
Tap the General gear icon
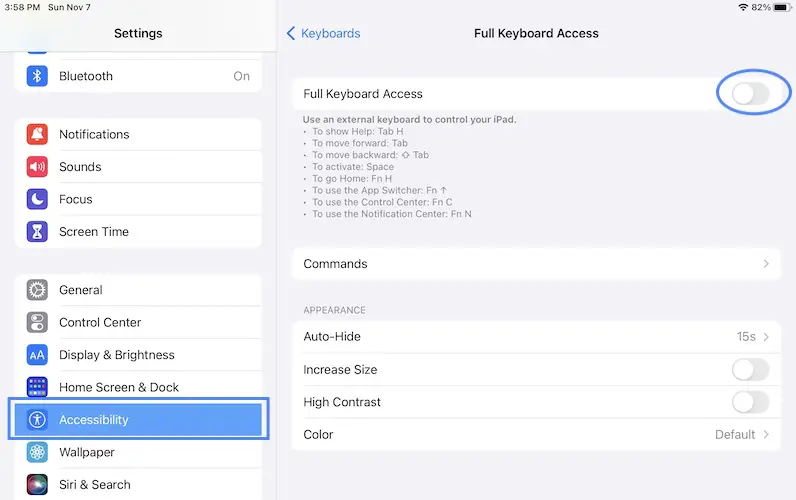(x=37, y=290)
